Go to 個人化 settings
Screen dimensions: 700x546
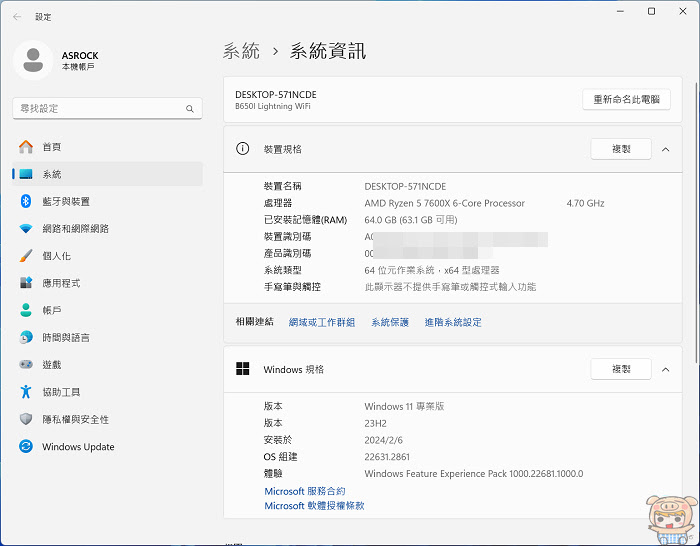[x=107, y=256]
